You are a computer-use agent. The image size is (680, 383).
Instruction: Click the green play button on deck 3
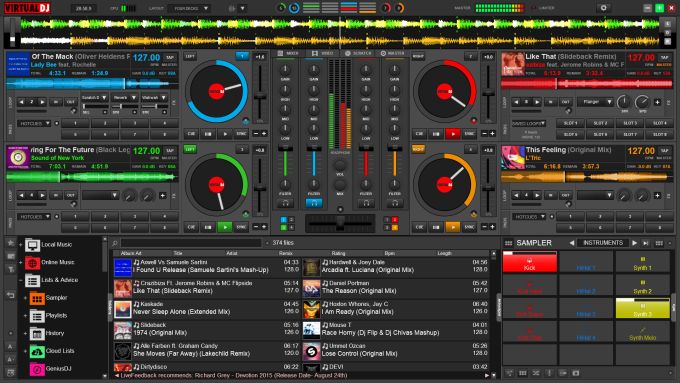coord(225,226)
